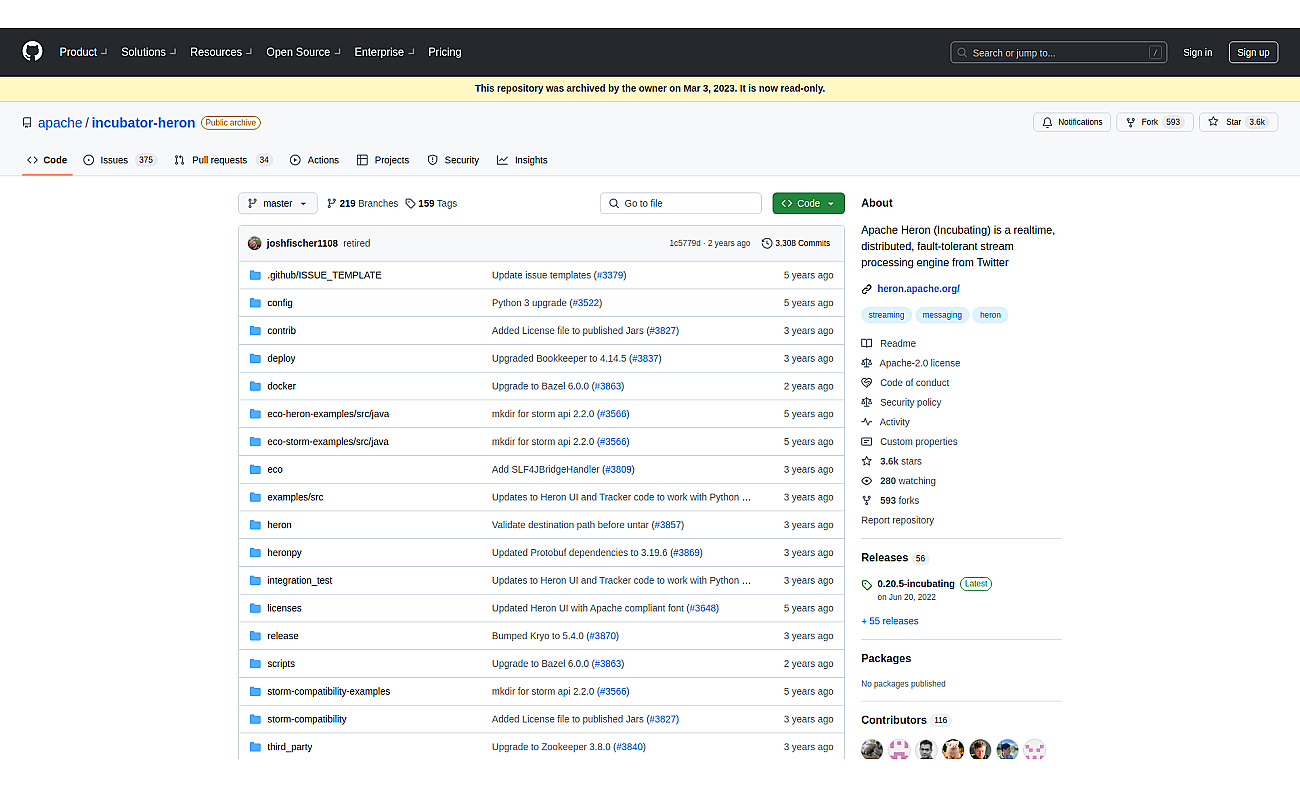Expand the Product menu
This screenshot has height=788, width=1300.
tap(83, 52)
